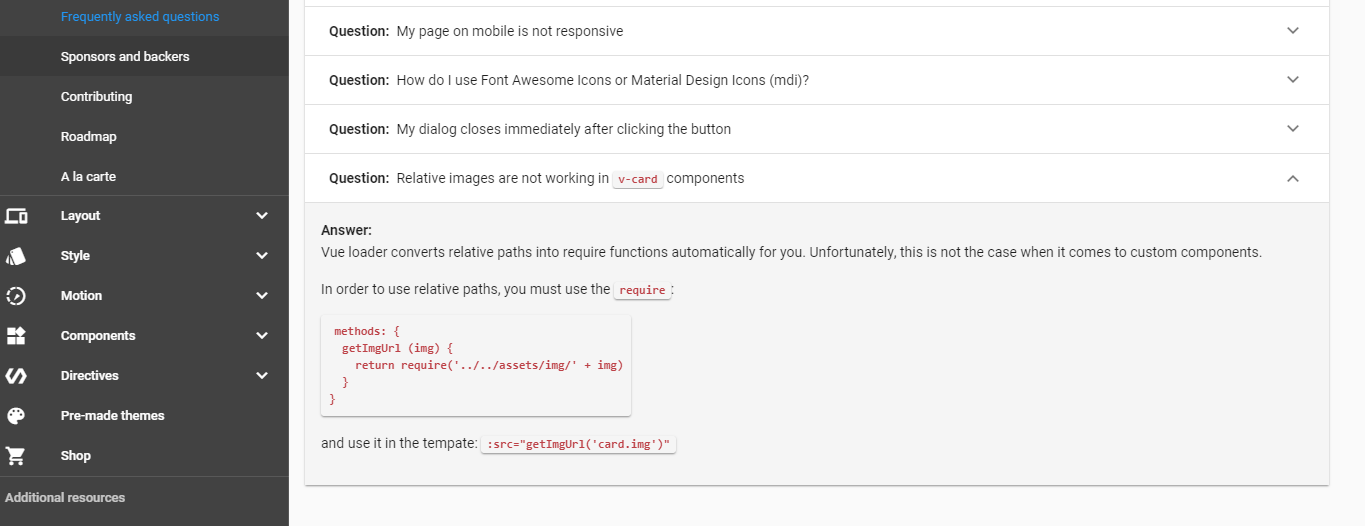The width and height of the screenshot is (1365, 526).
Task: Expand the Motion group chevron
Action: click(262, 296)
